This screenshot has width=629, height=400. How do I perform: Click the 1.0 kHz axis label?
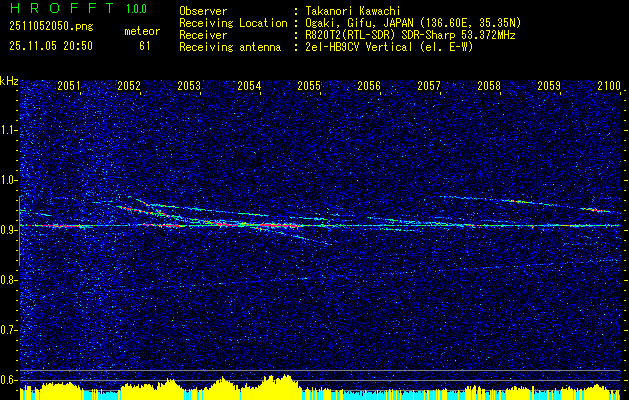(9, 181)
